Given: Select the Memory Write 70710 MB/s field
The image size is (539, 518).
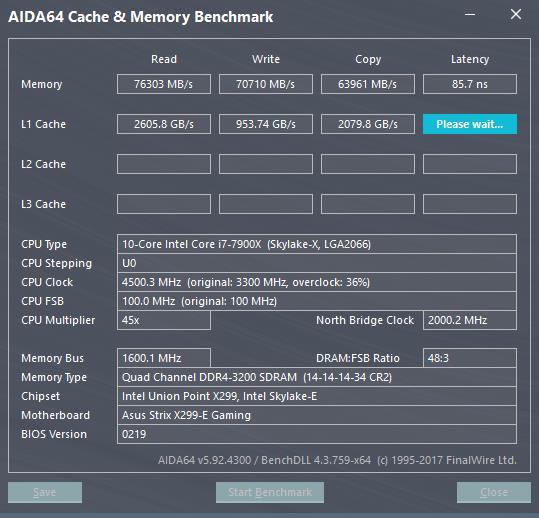Looking at the screenshot, I should click(x=266, y=84).
